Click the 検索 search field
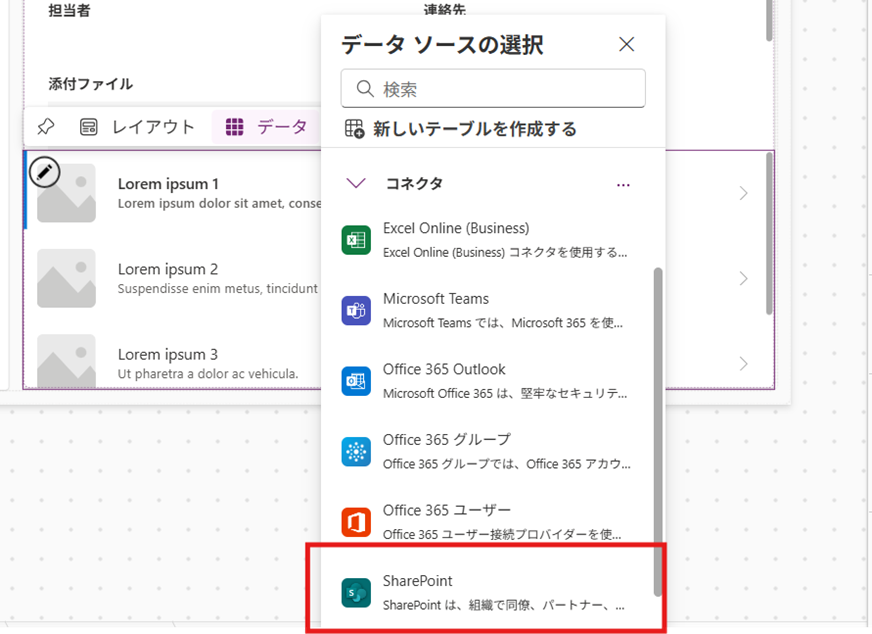Image resolution: width=872 pixels, height=634 pixels. click(x=493, y=89)
